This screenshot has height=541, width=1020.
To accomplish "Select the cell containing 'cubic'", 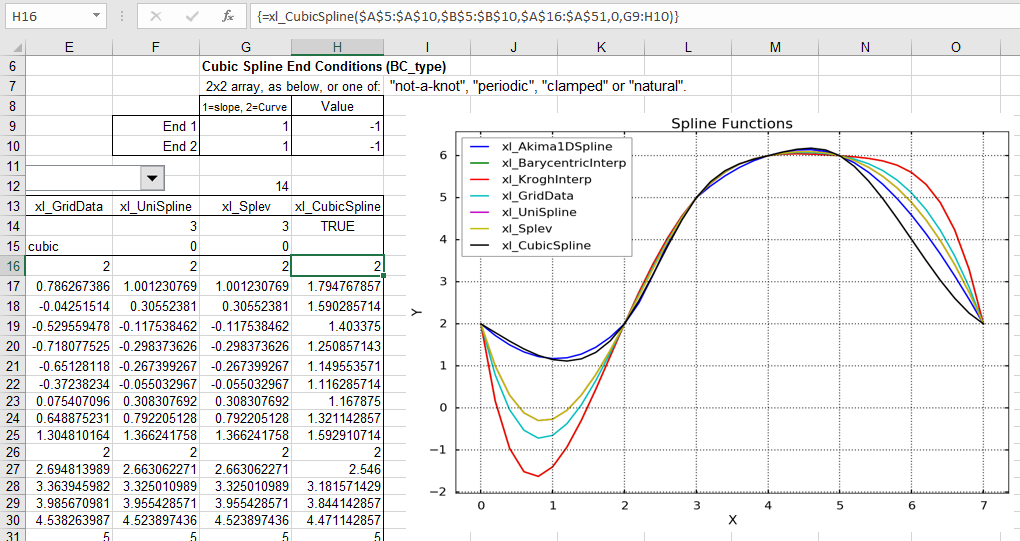I will tap(68, 246).
